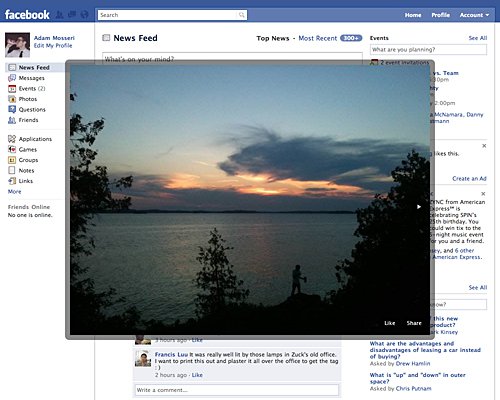
Task: Click Edit My Profile link
Action: 53,46
